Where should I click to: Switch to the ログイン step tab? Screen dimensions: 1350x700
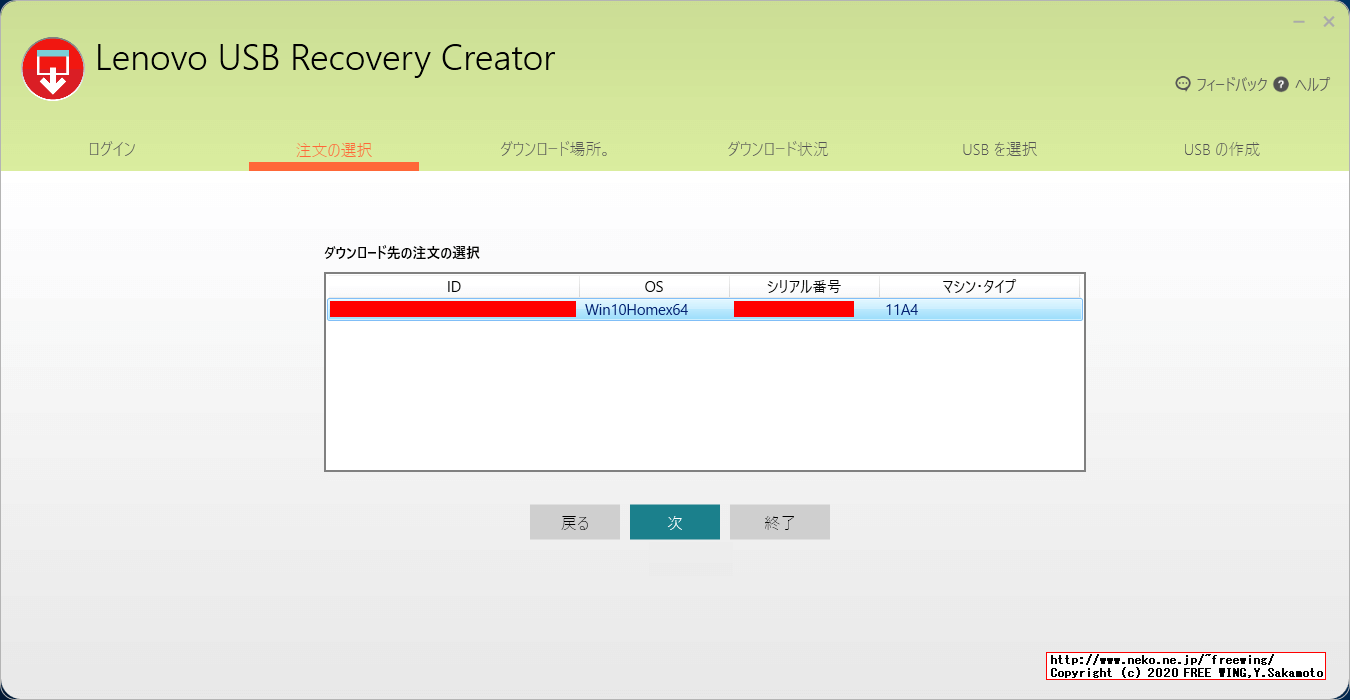(x=111, y=150)
